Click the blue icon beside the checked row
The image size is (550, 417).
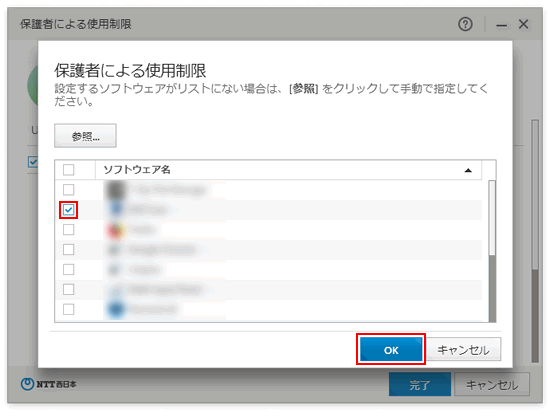(116, 210)
